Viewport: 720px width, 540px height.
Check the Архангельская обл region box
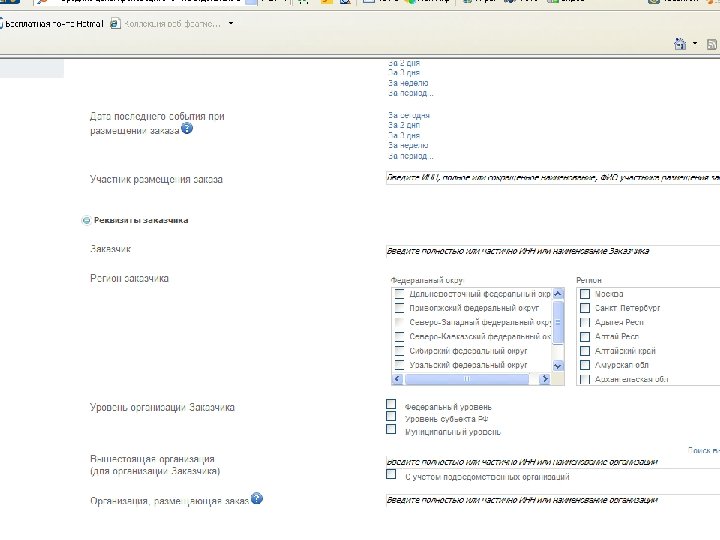coord(585,379)
